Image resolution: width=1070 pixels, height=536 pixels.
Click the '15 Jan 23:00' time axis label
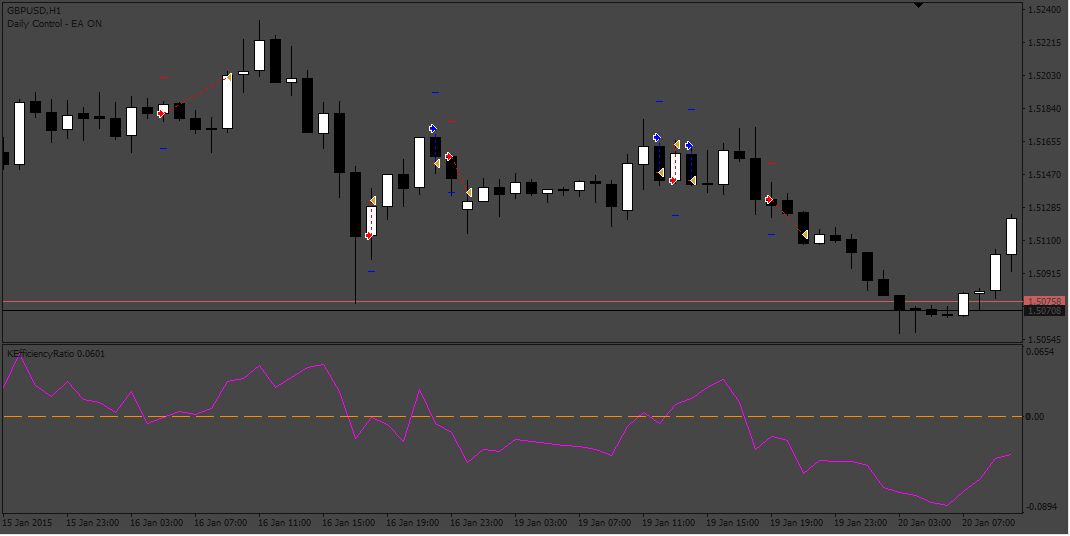[x=92, y=522]
